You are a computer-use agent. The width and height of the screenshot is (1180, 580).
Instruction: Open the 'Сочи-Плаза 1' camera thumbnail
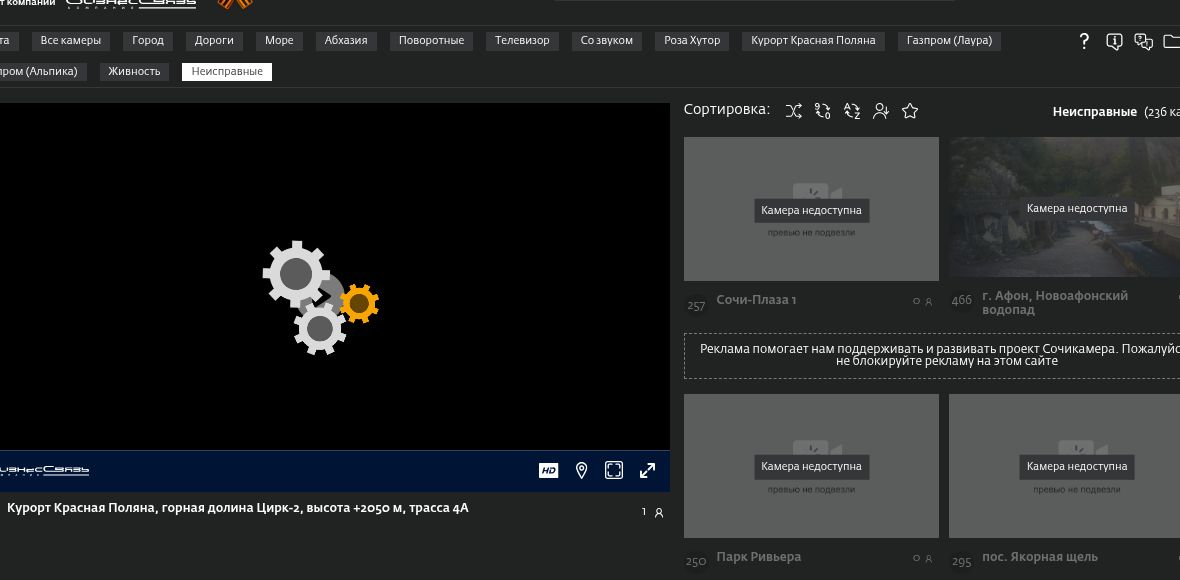(x=811, y=209)
